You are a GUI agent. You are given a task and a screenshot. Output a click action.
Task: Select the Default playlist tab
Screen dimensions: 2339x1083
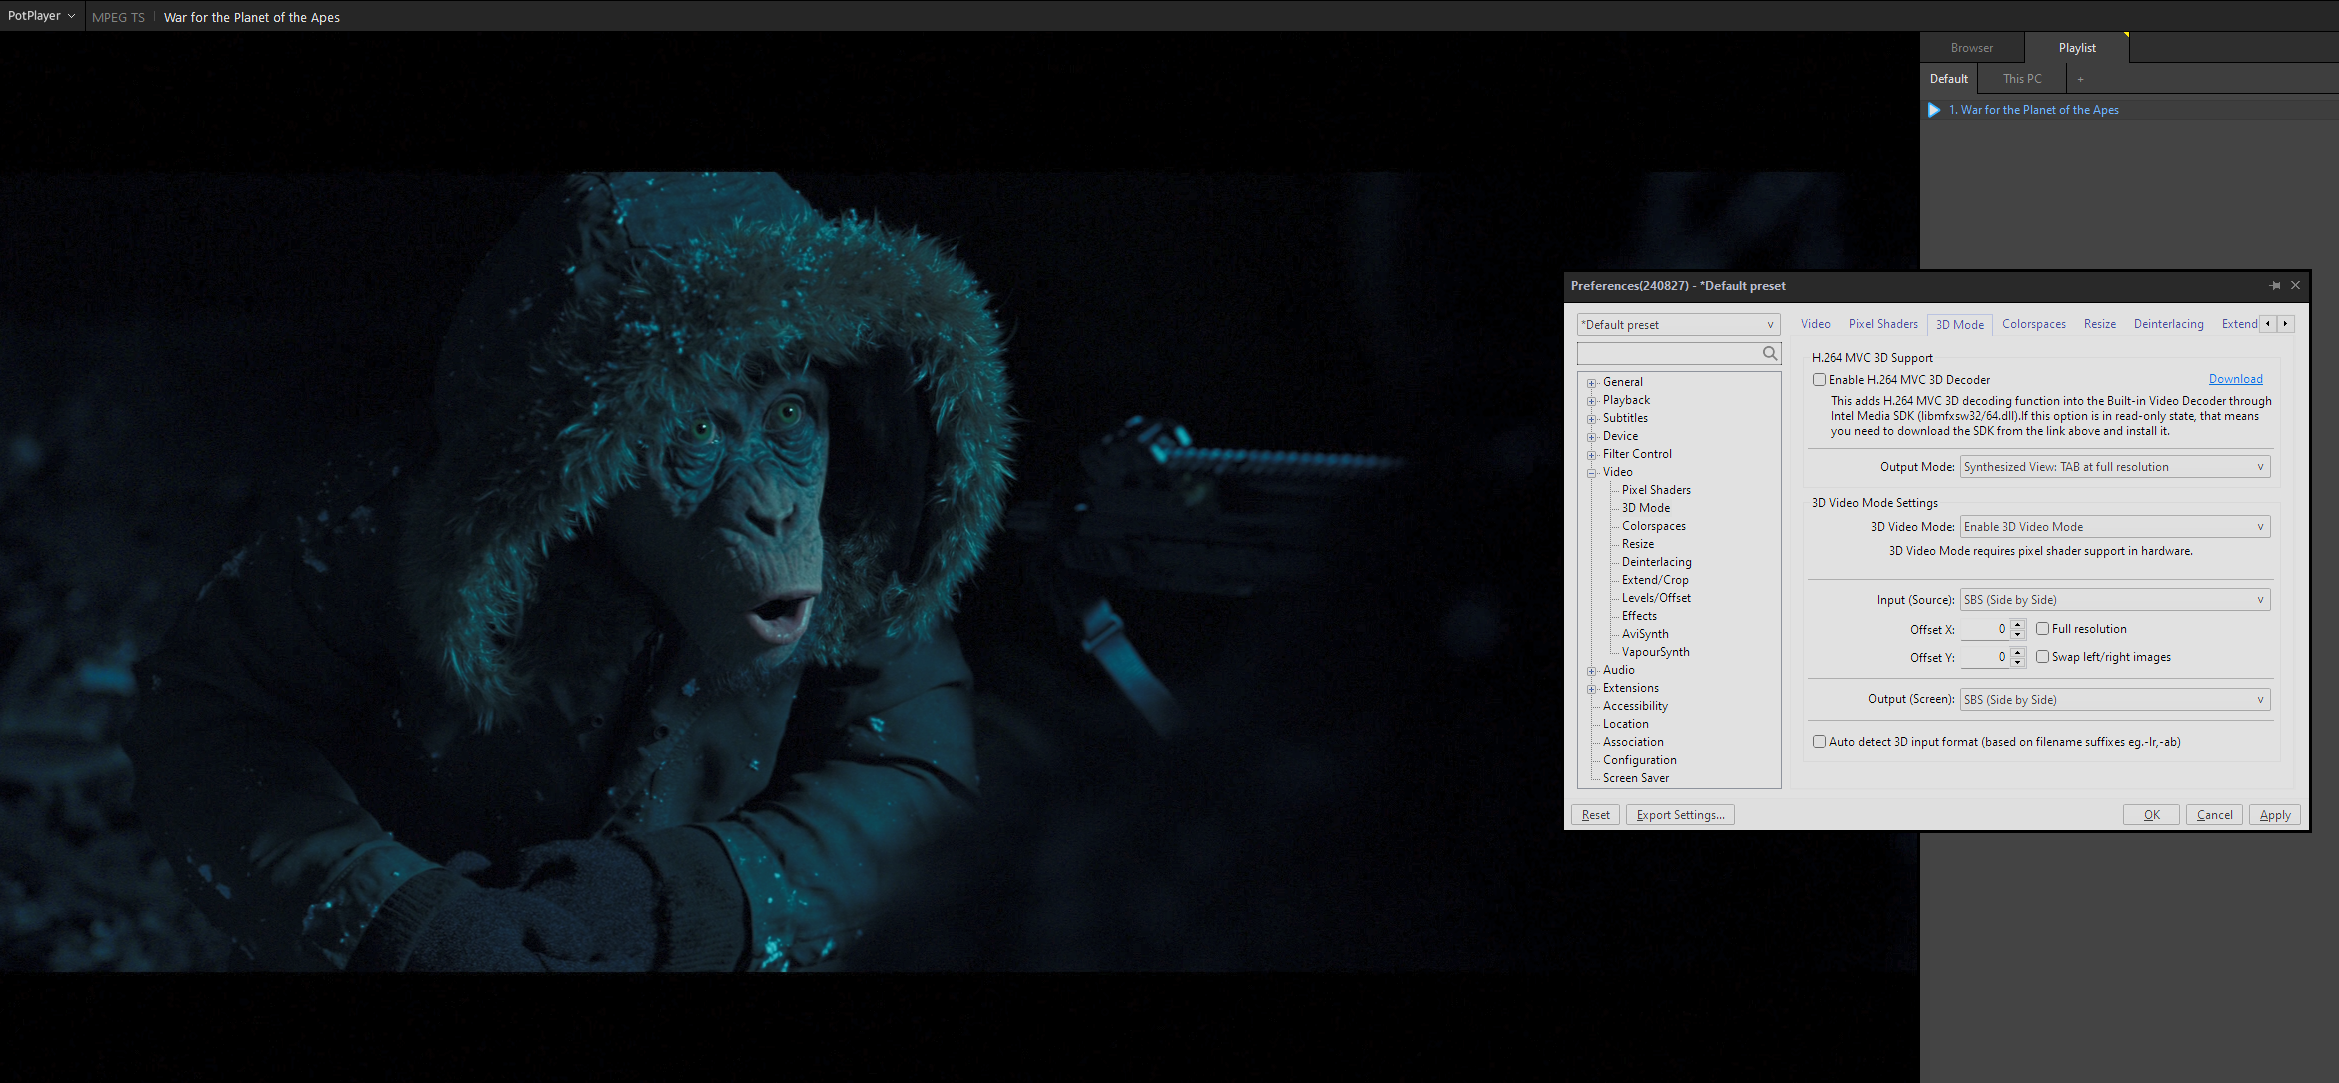click(x=1948, y=79)
